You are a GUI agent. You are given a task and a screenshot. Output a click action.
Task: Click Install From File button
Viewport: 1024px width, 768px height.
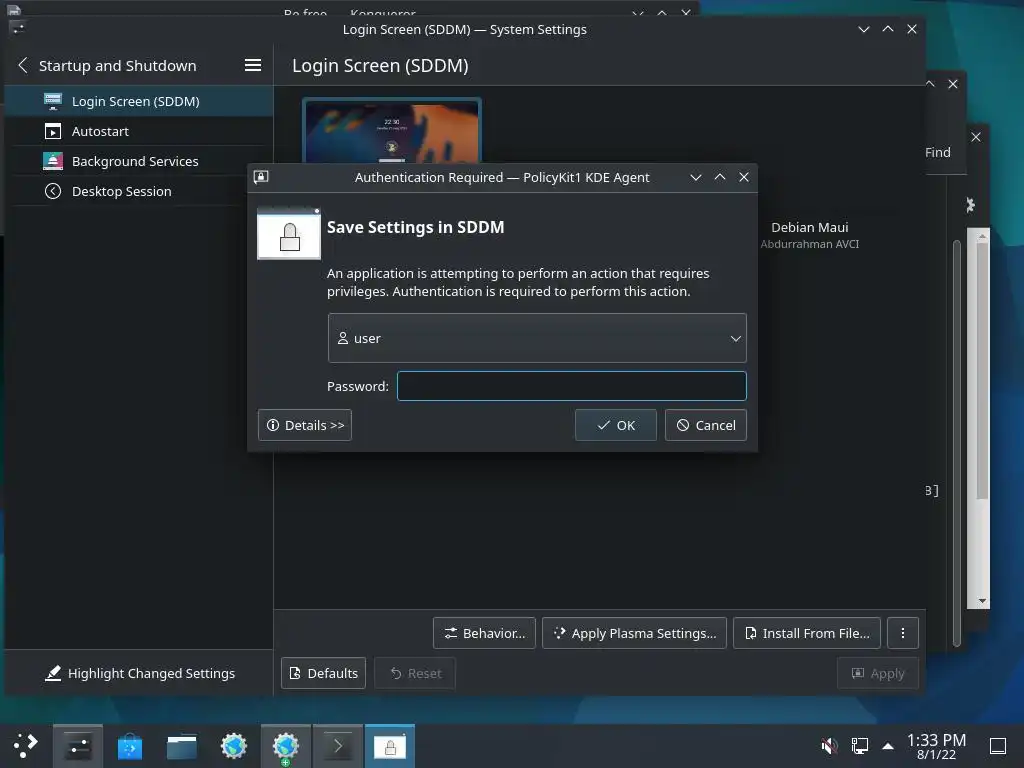click(807, 633)
